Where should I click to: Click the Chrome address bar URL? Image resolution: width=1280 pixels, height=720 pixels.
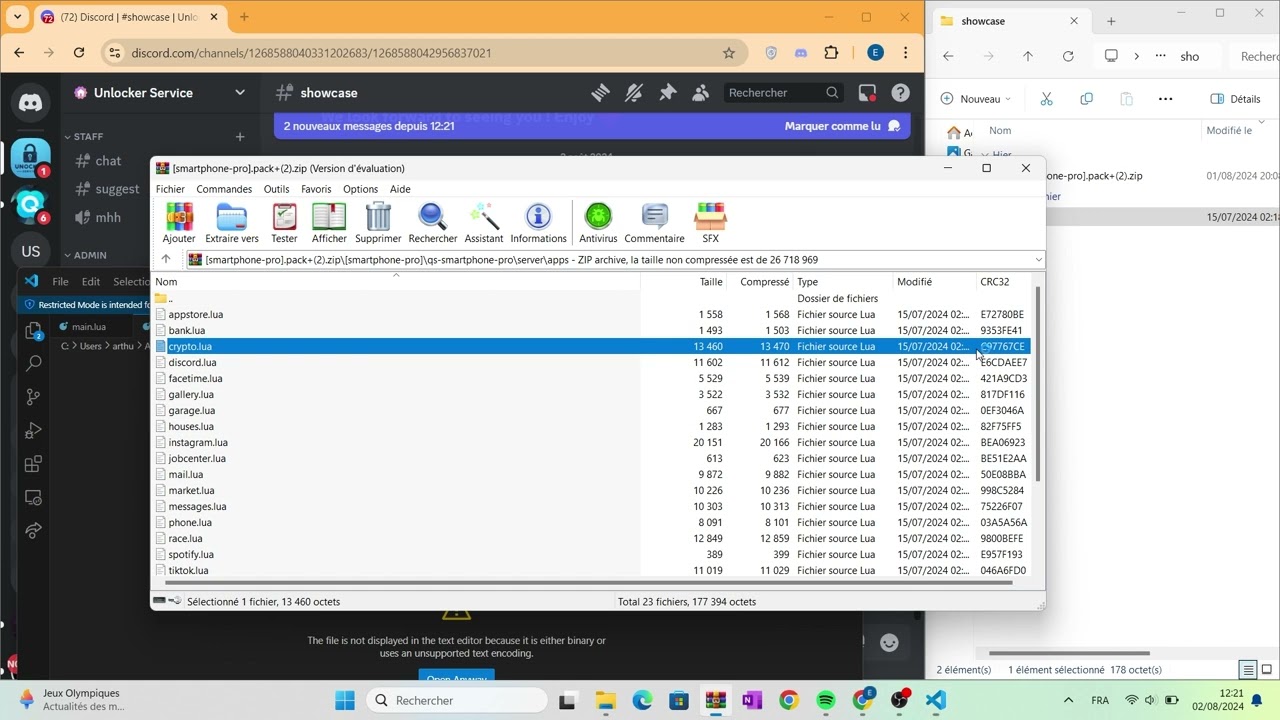tap(311, 53)
